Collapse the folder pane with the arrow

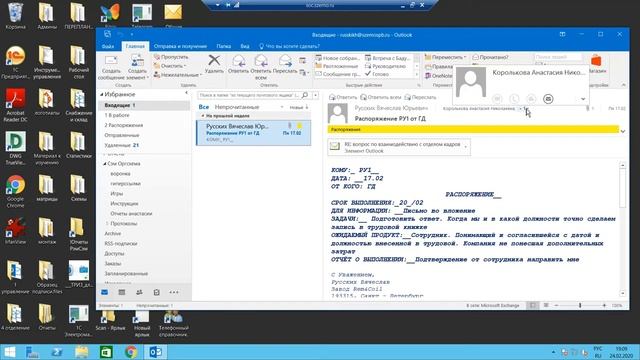tap(186, 93)
